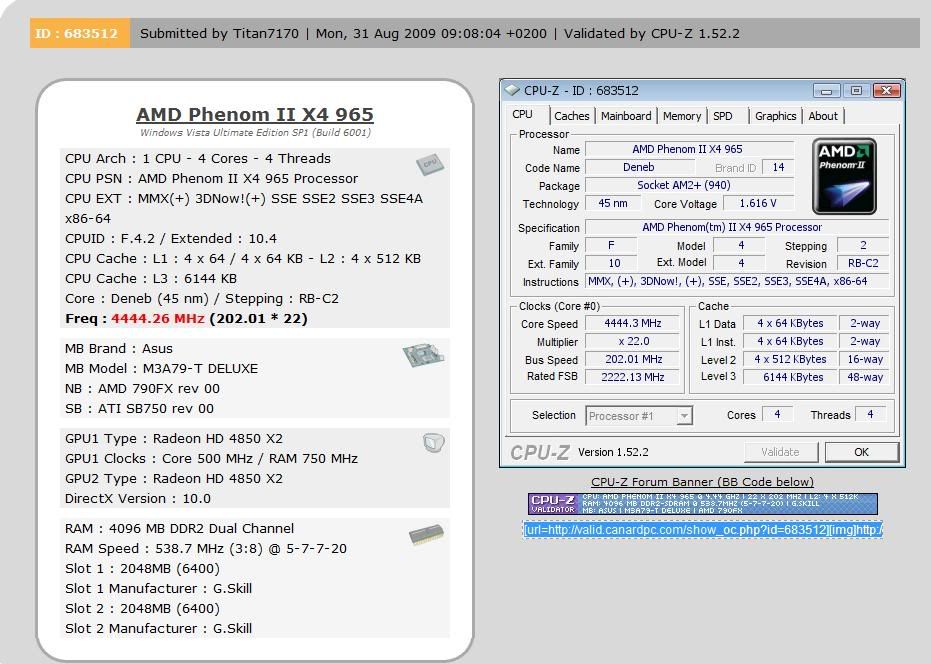Click the Name field AMD Phenom II X4 965

tap(687, 149)
